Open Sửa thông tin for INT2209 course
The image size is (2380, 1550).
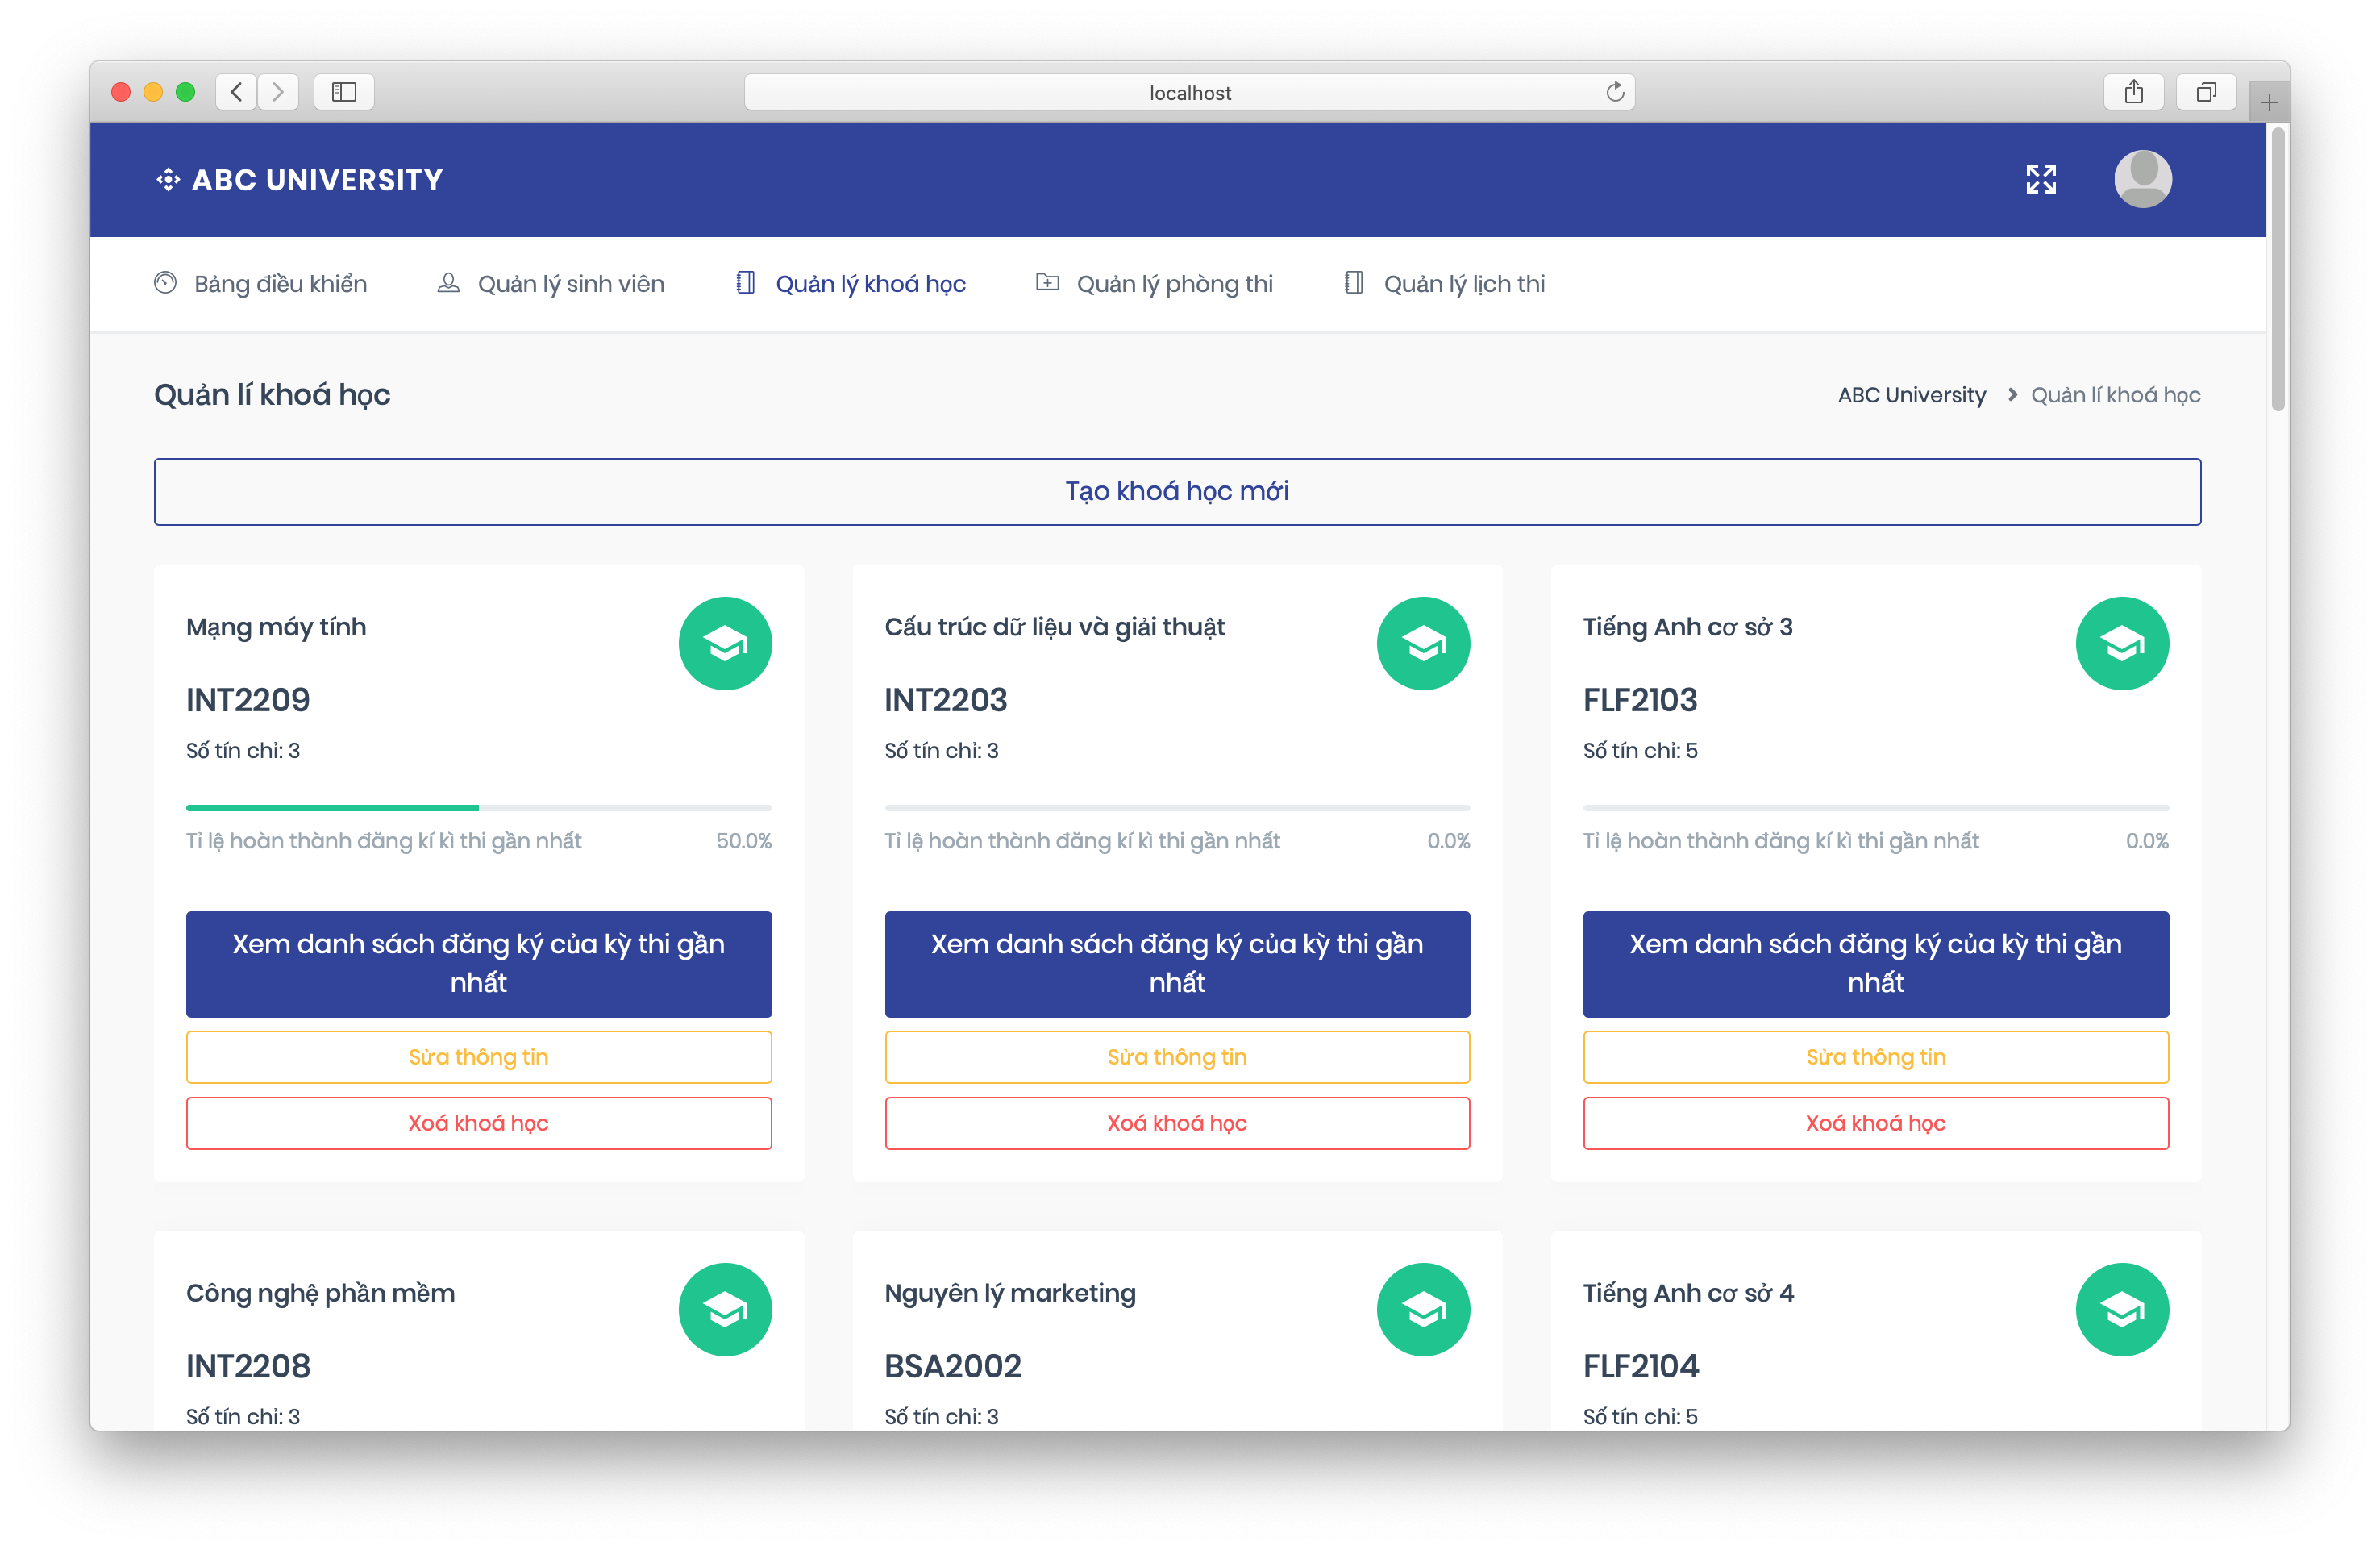point(479,1056)
